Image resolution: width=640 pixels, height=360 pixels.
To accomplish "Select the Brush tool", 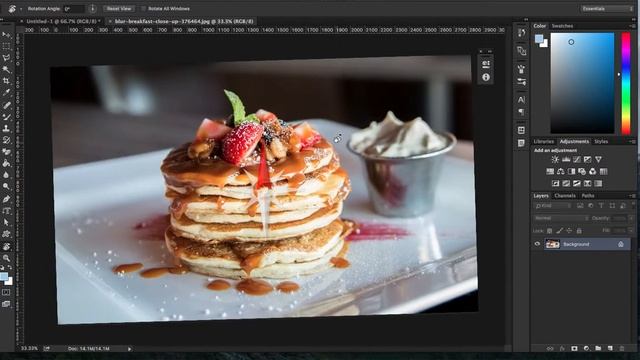I will pos(6,117).
